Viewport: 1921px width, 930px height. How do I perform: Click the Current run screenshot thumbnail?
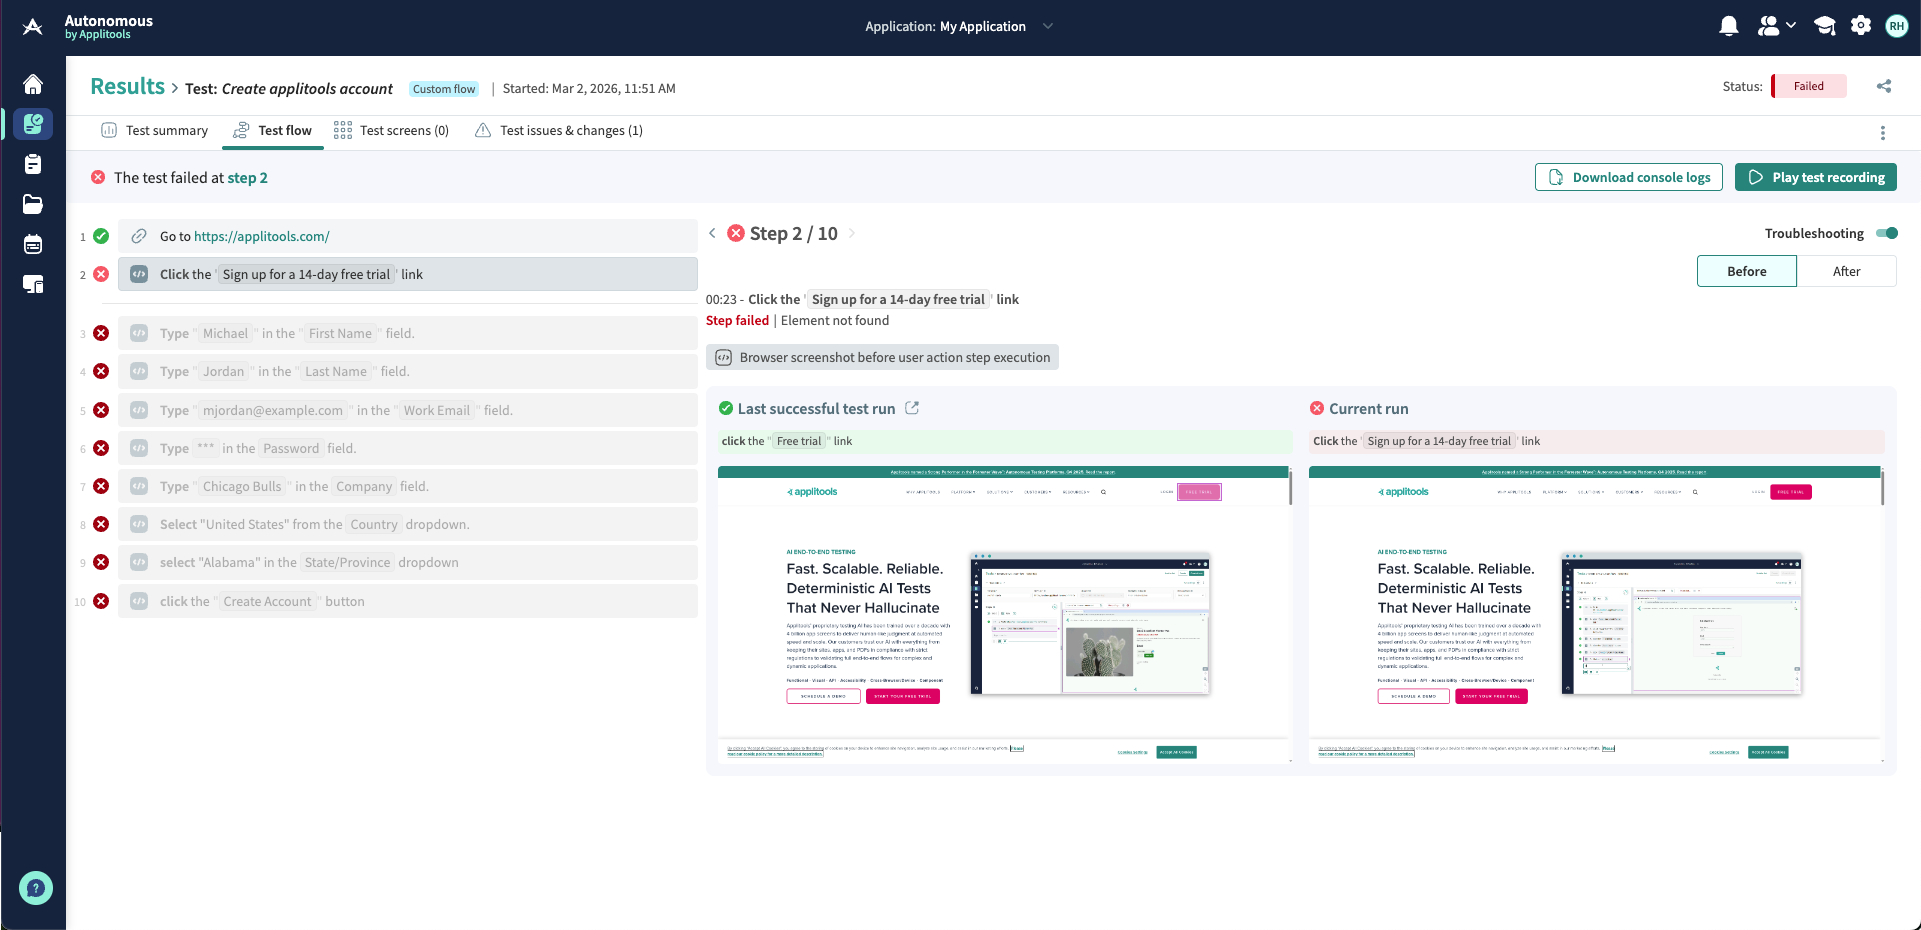click(x=1596, y=614)
